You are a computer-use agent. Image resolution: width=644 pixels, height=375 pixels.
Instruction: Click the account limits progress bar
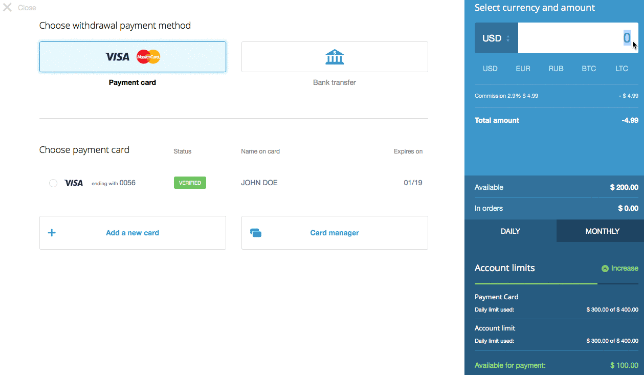(x=557, y=283)
